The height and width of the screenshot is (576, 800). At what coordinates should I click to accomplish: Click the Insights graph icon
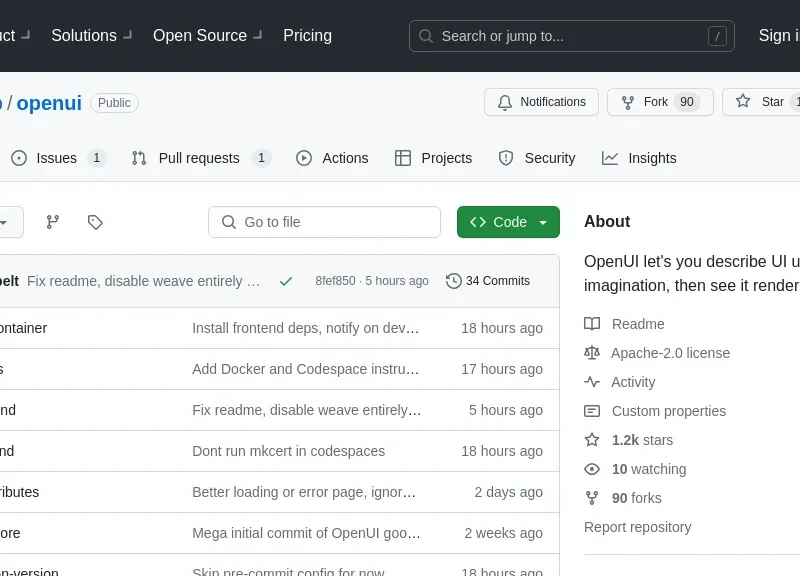(x=610, y=158)
